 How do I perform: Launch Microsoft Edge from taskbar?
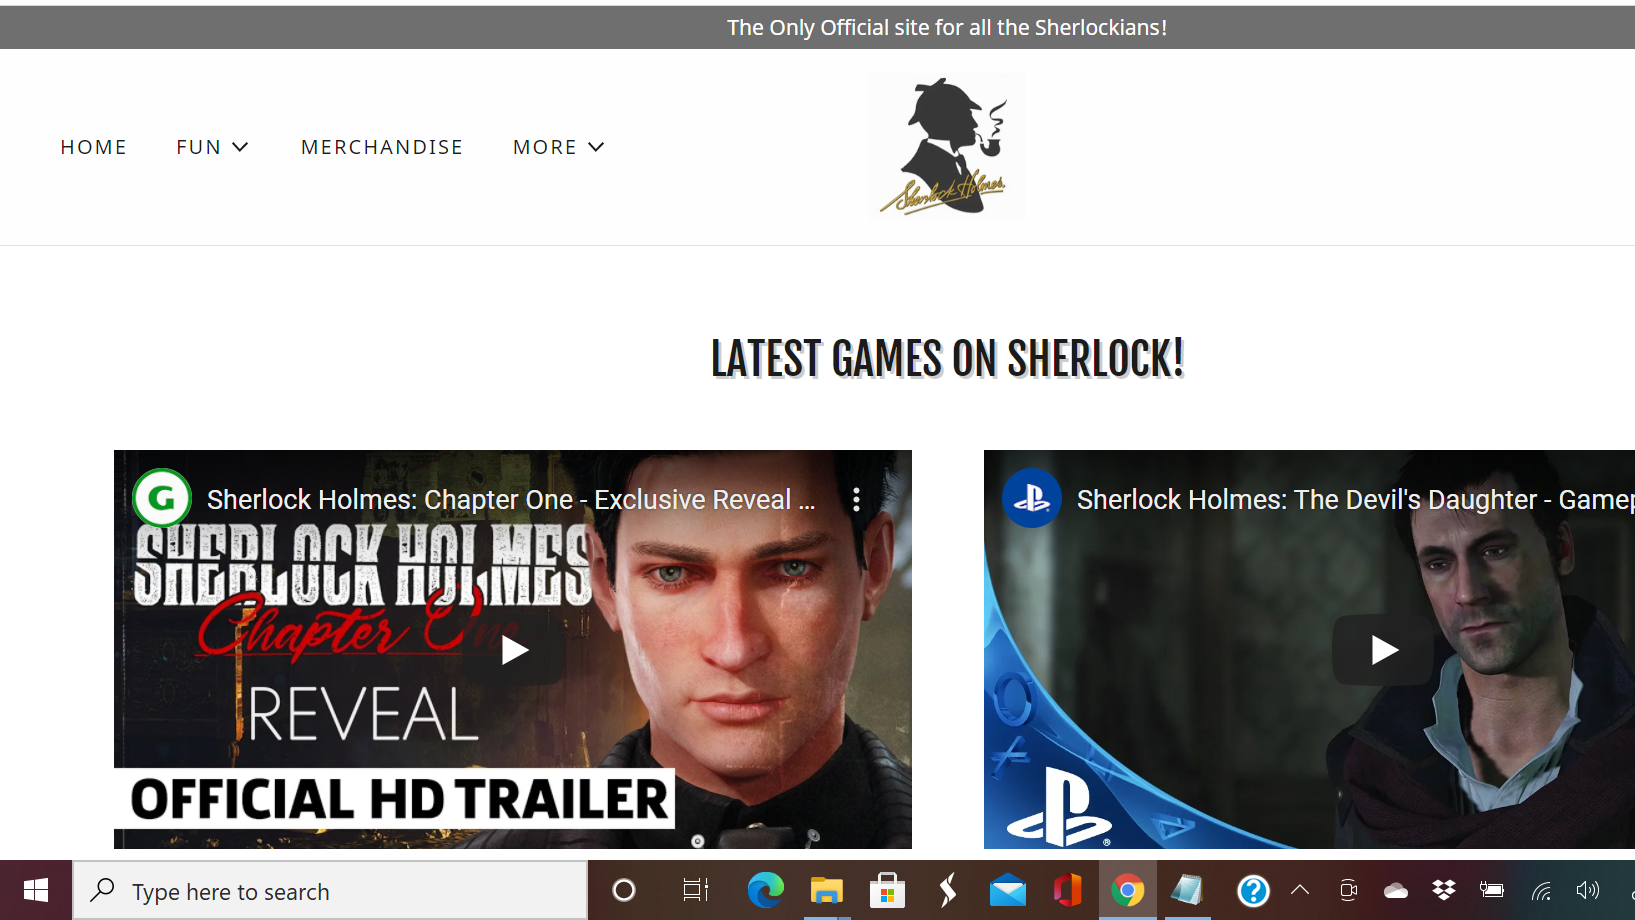(x=766, y=890)
